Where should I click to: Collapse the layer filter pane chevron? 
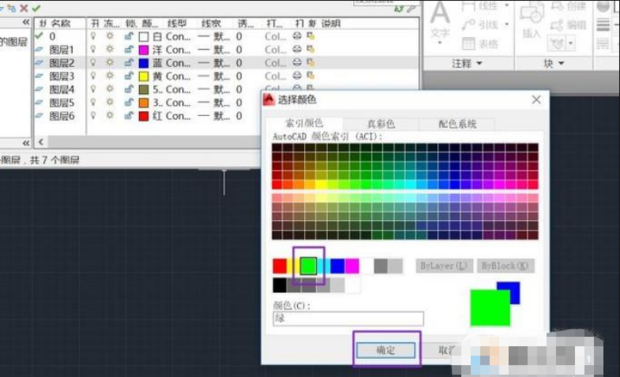coord(26,22)
